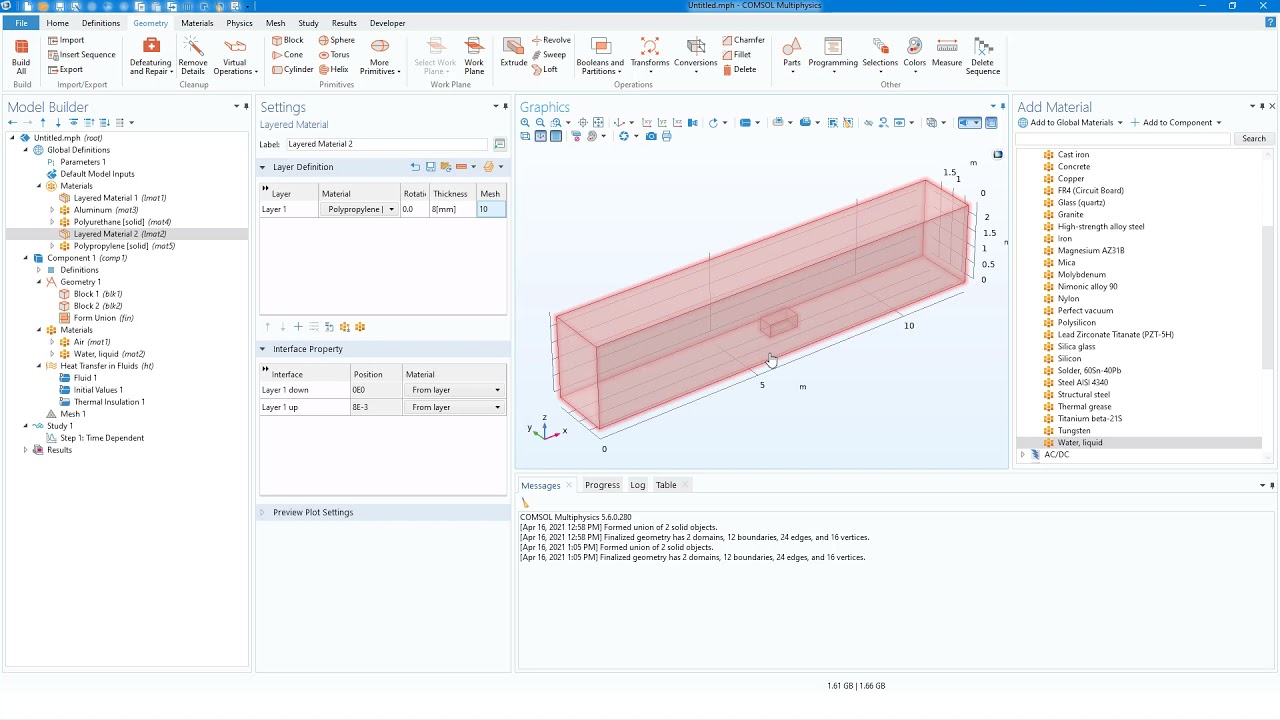Open Booleans and Partitions dropdown
Image resolution: width=1280 pixels, height=720 pixels.
[600, 56]
